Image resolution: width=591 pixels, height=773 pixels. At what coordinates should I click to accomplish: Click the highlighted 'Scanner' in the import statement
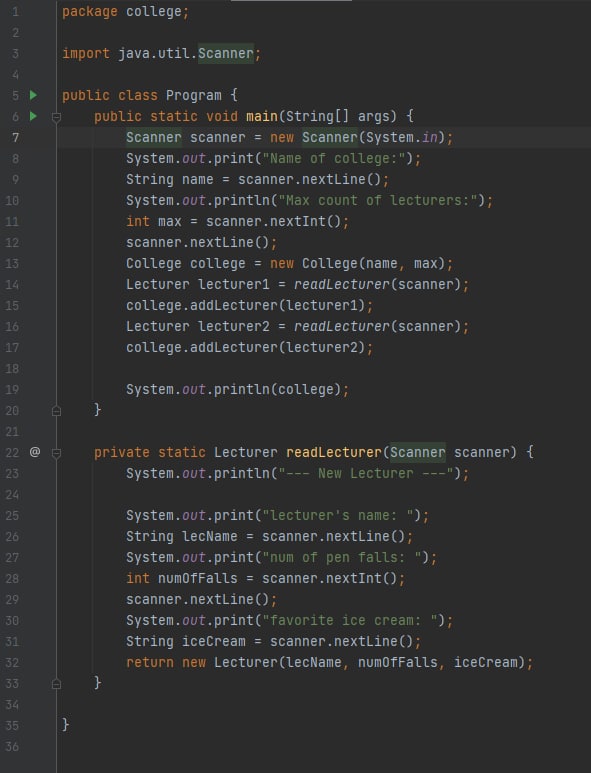(x=226, y=53)
